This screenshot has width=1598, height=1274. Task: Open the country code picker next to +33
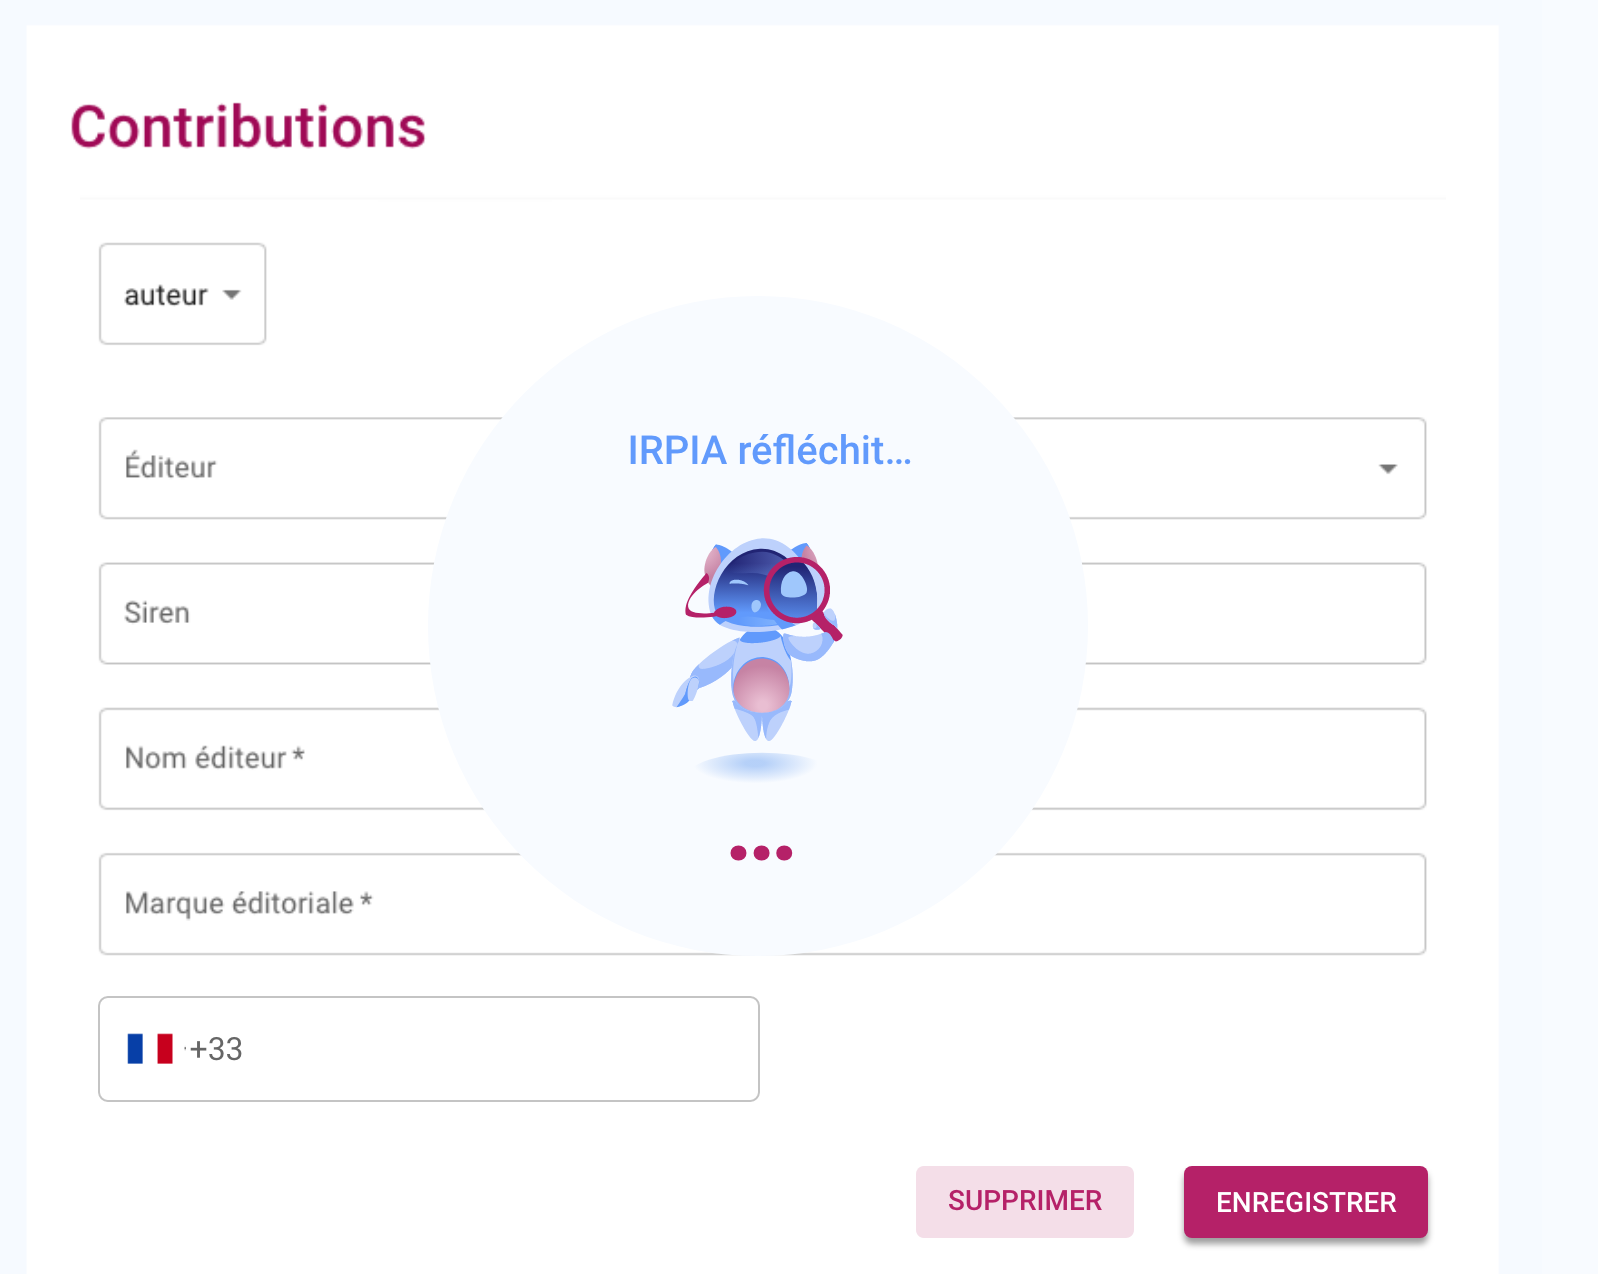pyautogui.click(x=150, y=1049)
